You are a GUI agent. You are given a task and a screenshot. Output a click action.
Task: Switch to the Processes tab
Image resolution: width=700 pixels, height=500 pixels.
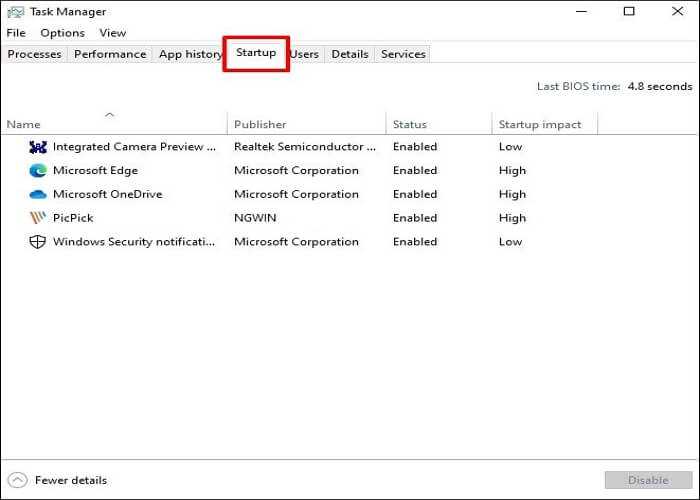34,54
